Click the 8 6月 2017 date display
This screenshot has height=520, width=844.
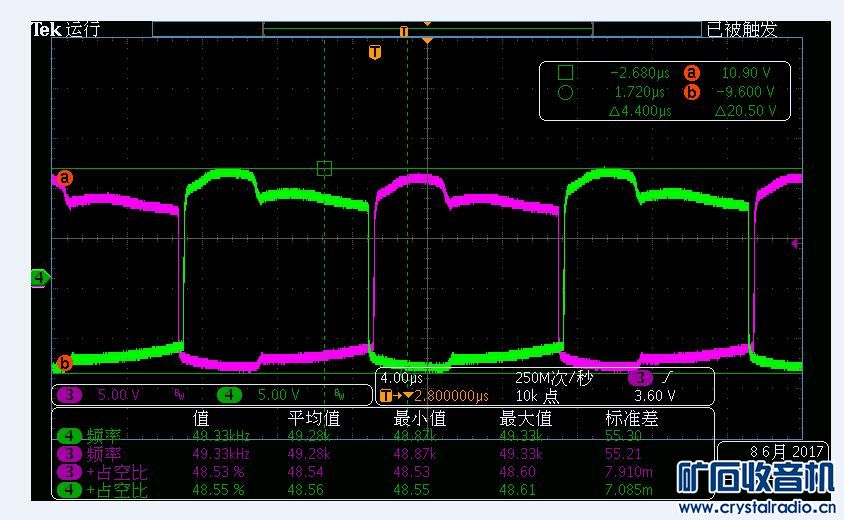tap(786, 452)
